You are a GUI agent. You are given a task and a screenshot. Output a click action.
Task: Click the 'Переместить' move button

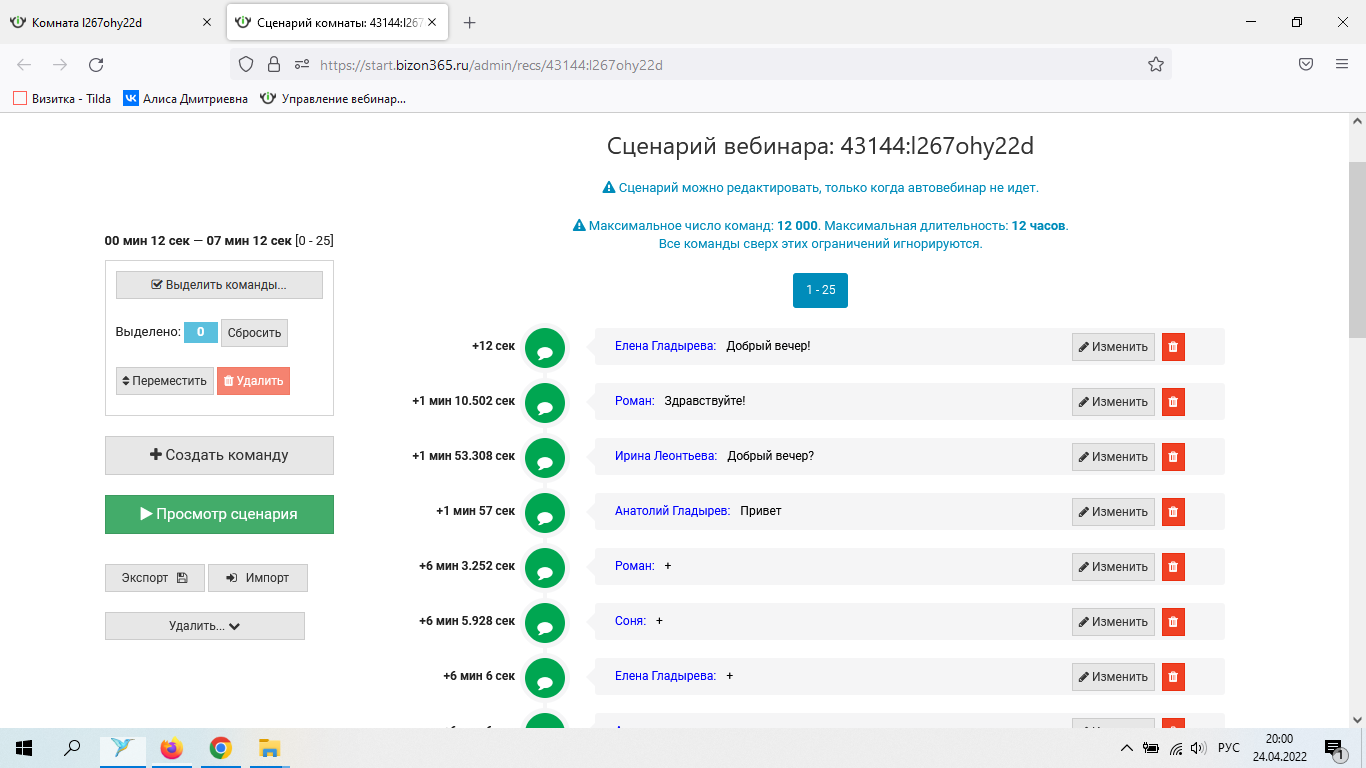[164, 381]
